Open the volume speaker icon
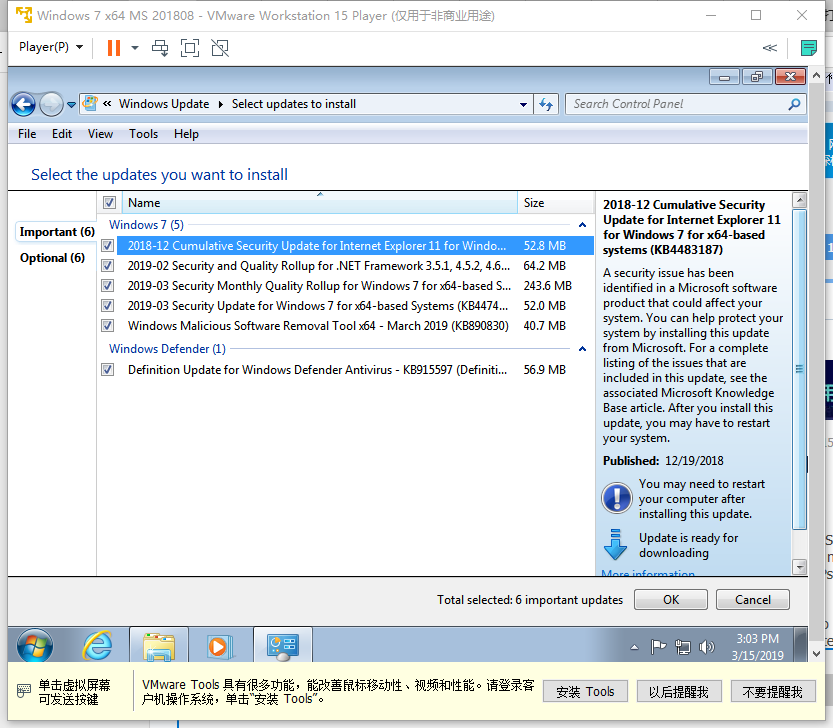Screen dimensions: 833x728 pos(707,647)
